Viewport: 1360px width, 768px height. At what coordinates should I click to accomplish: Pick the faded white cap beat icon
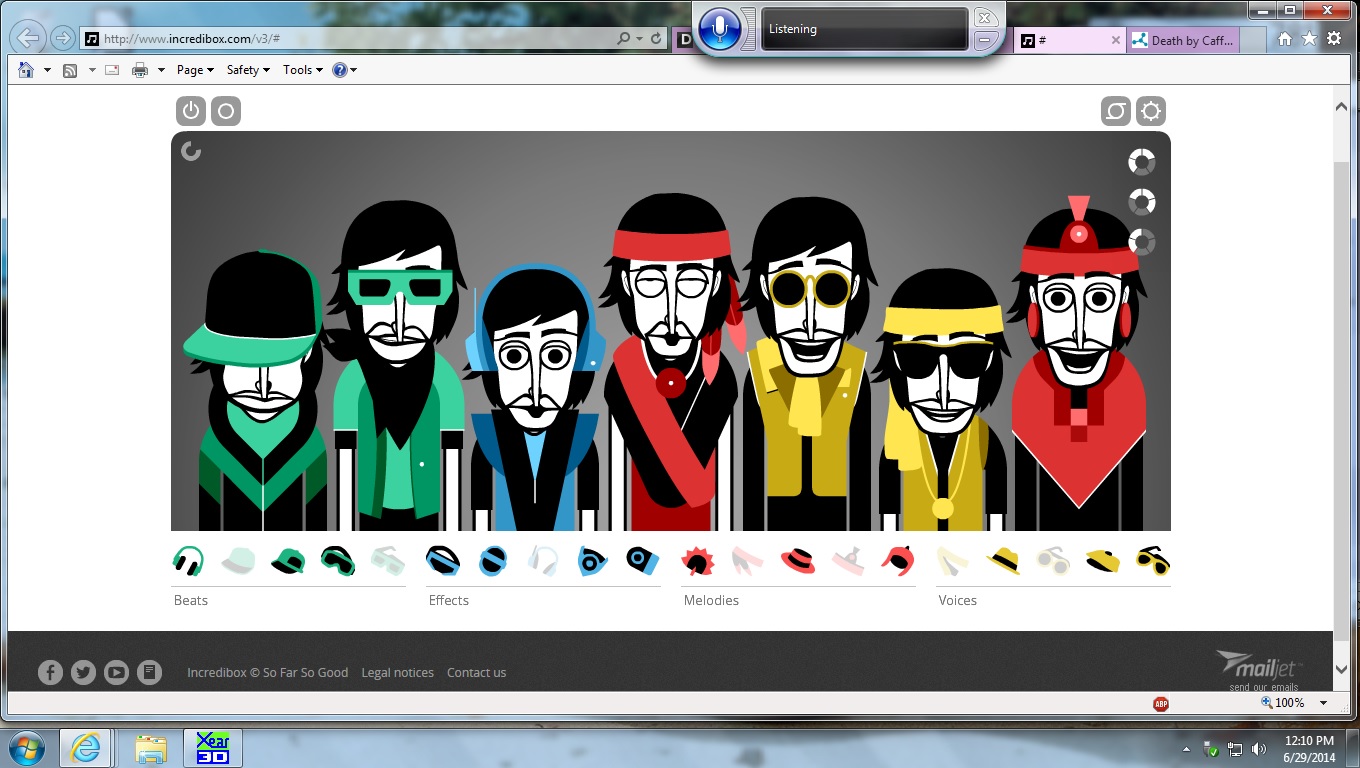[238, 561]
